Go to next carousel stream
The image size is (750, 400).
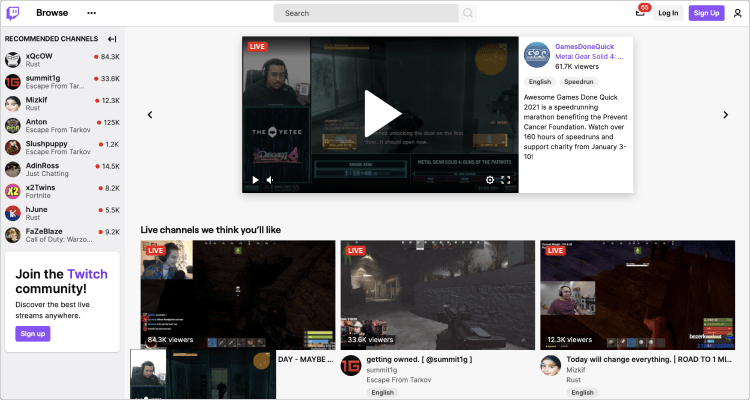726,115
